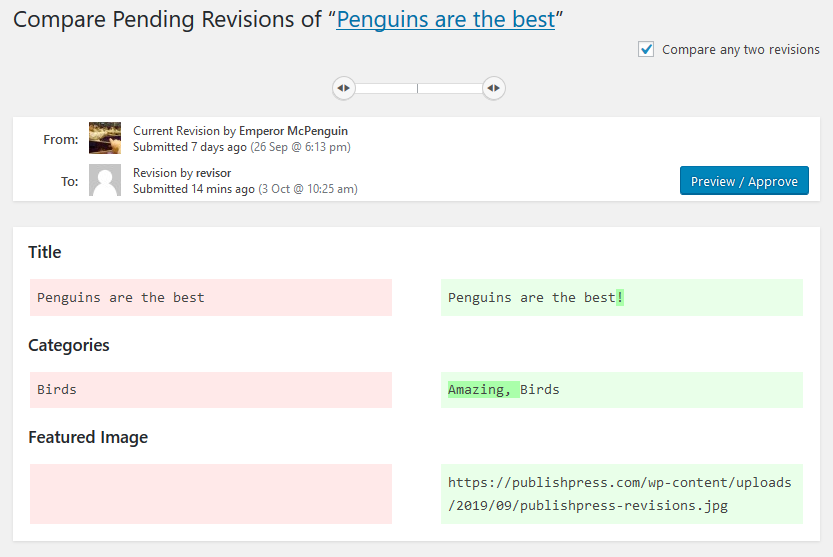Click the right revision slider handle
The image size is (833, 557).
tap(493, 88)
